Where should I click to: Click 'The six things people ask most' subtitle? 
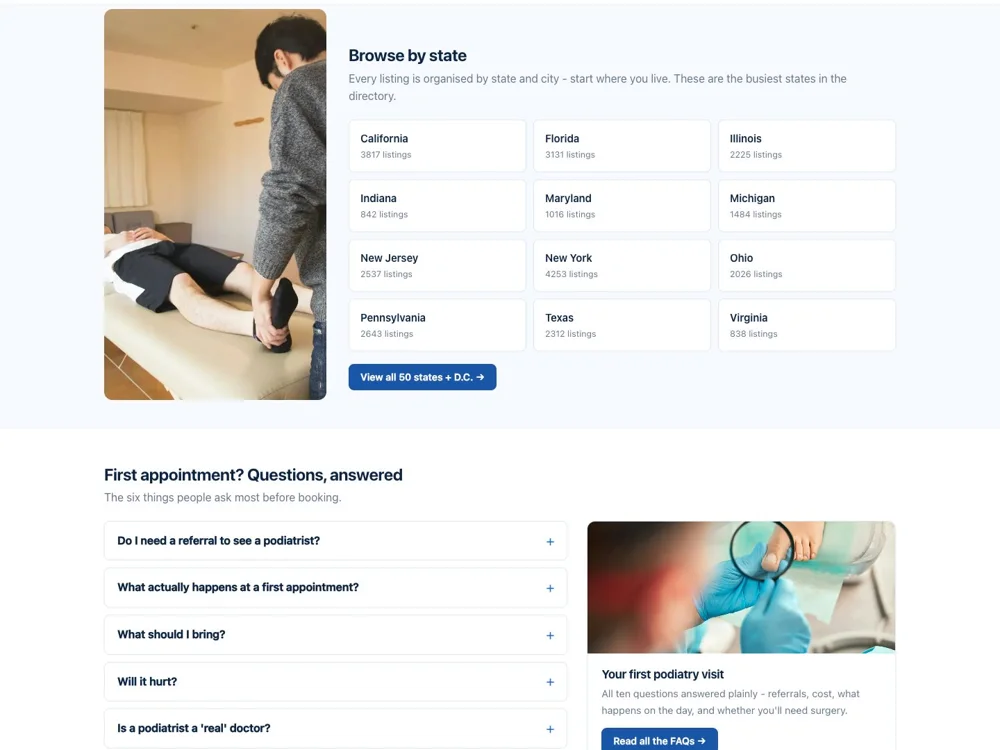tap(223, 497)
